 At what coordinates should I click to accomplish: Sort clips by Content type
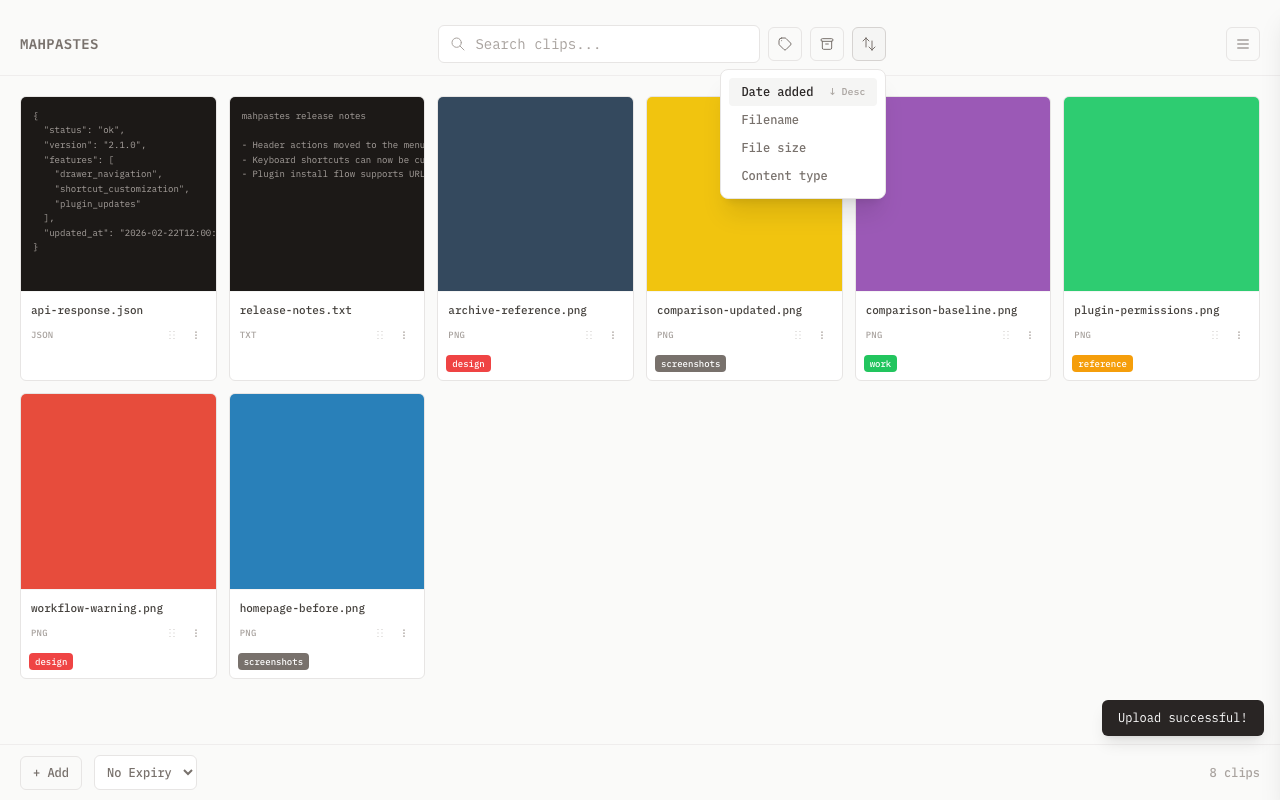[x=784, y=176]
